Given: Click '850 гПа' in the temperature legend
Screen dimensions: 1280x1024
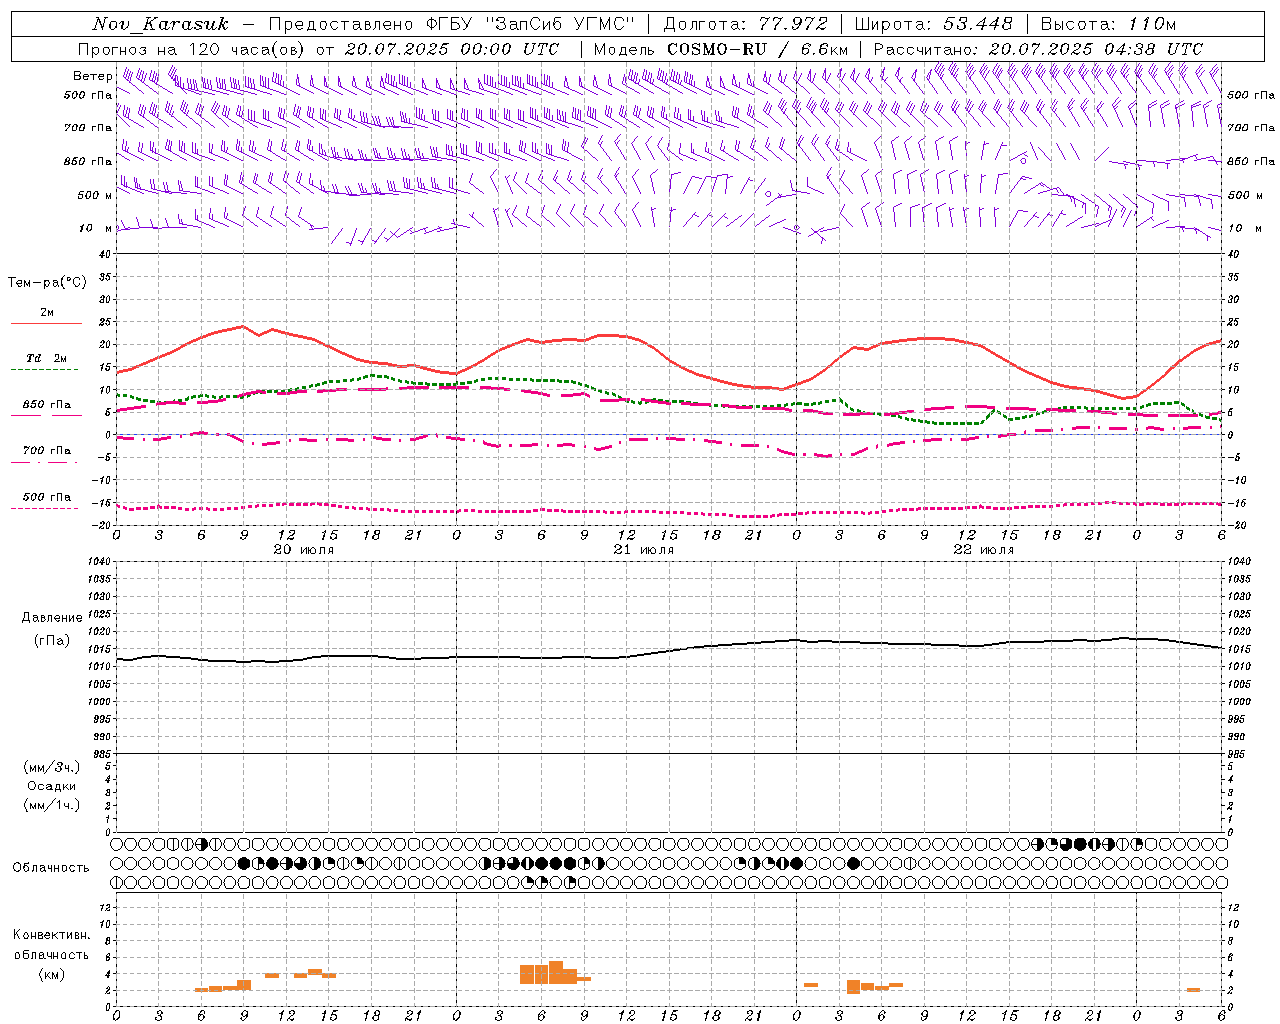Looking at the screenshot, I should (x=47, y=404).
